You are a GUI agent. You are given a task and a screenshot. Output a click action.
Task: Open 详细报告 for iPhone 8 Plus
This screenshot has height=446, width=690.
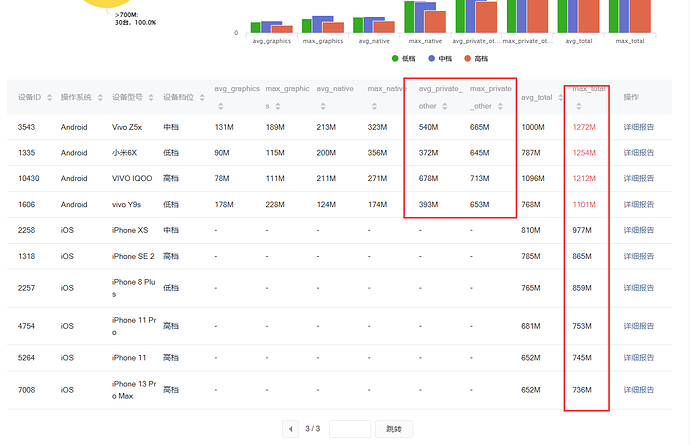pos(639,288)
